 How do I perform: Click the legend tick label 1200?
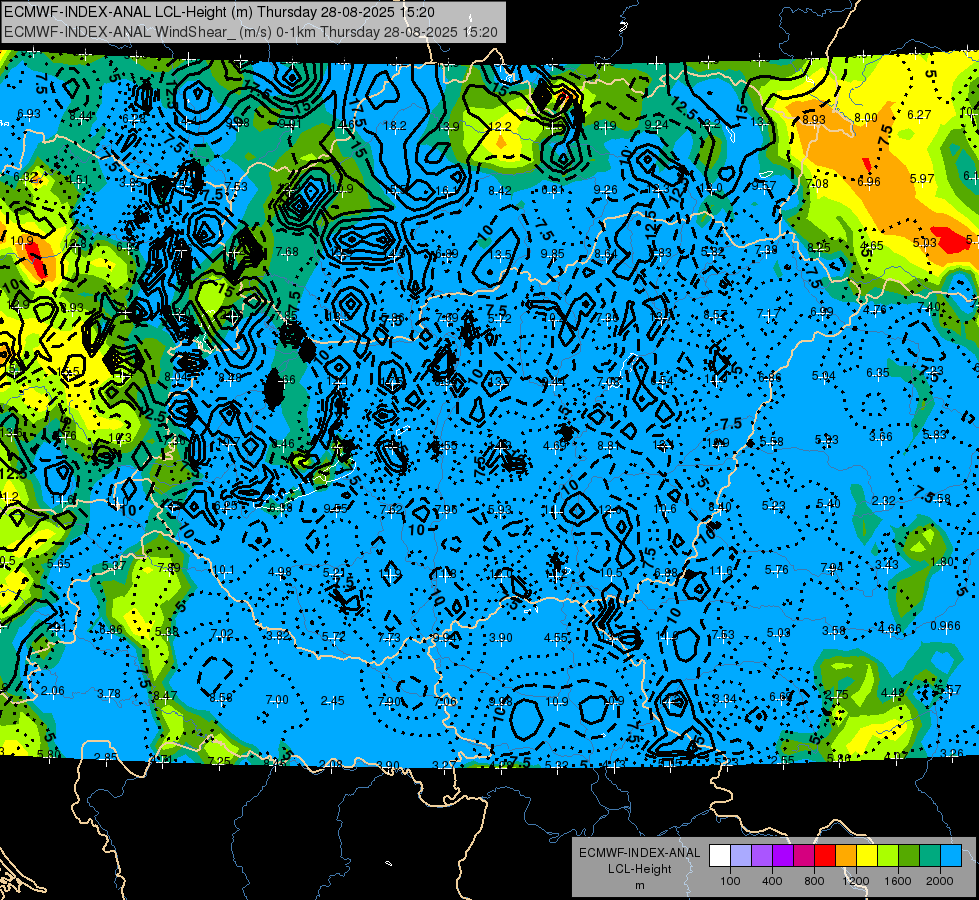click(856, 881)
